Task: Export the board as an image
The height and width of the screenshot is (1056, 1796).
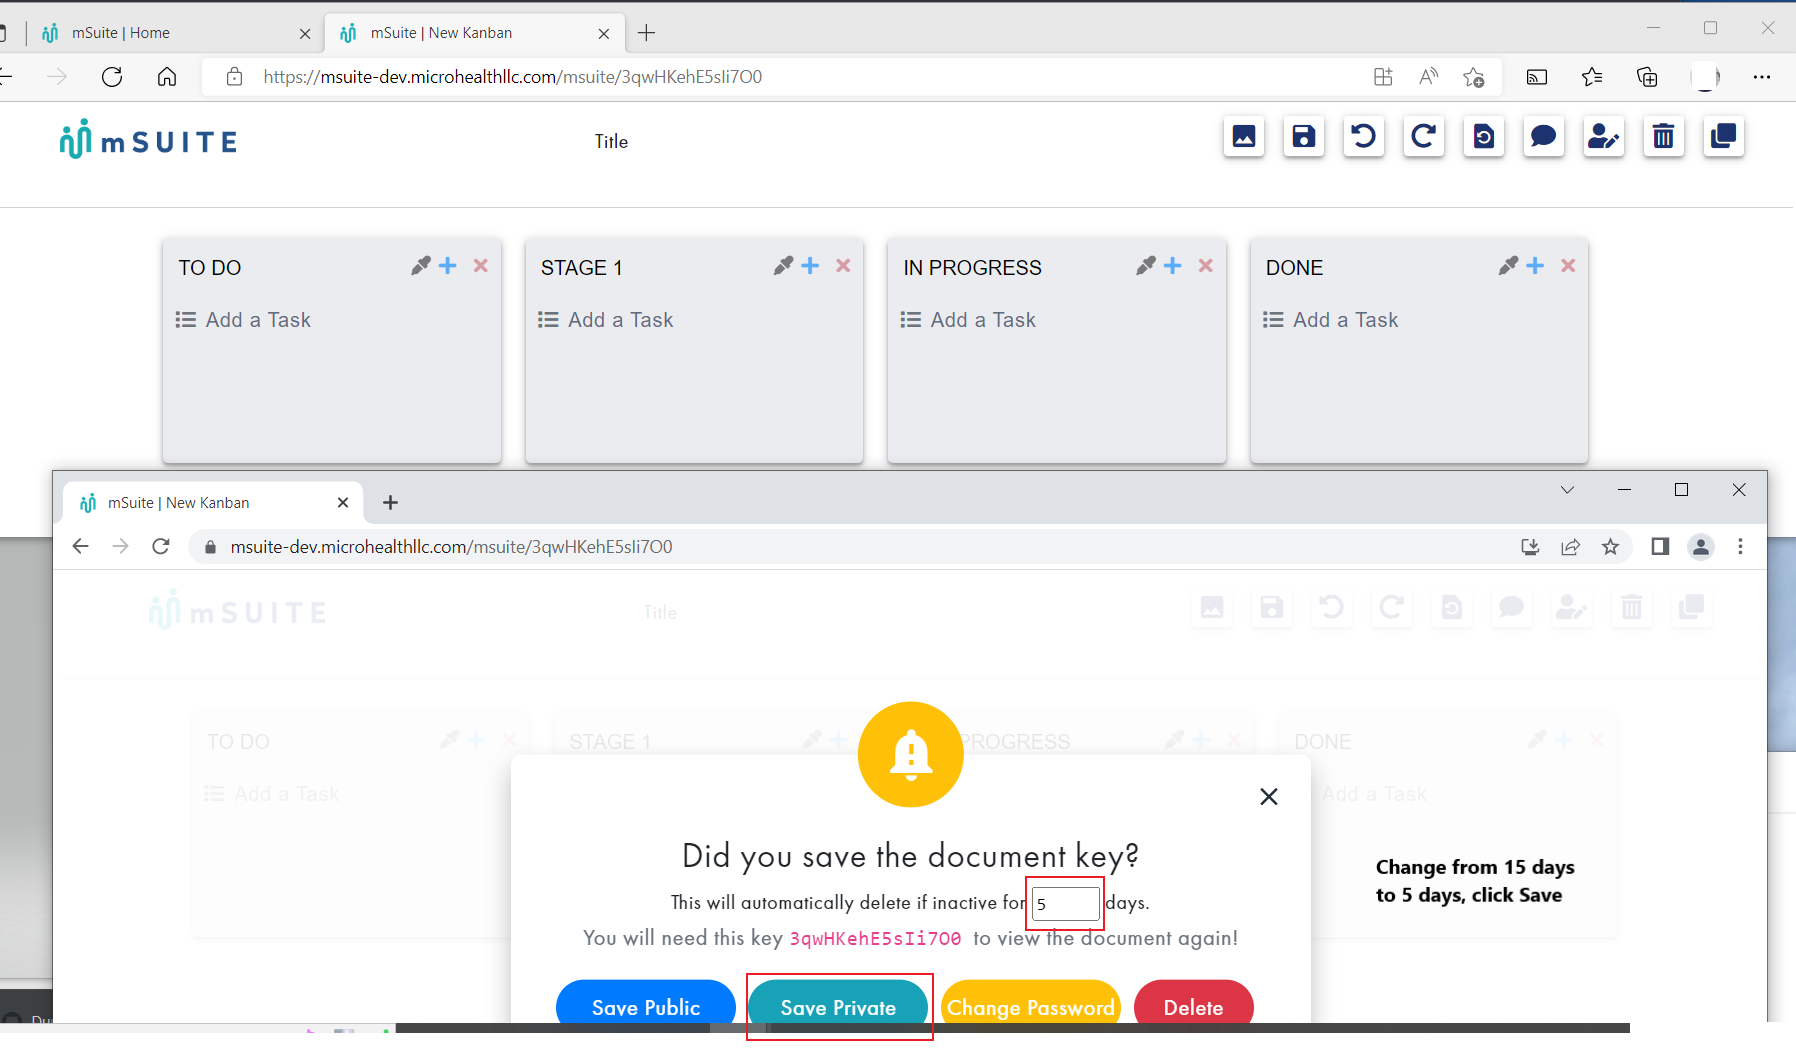Action: click(x=1243, y=137)
